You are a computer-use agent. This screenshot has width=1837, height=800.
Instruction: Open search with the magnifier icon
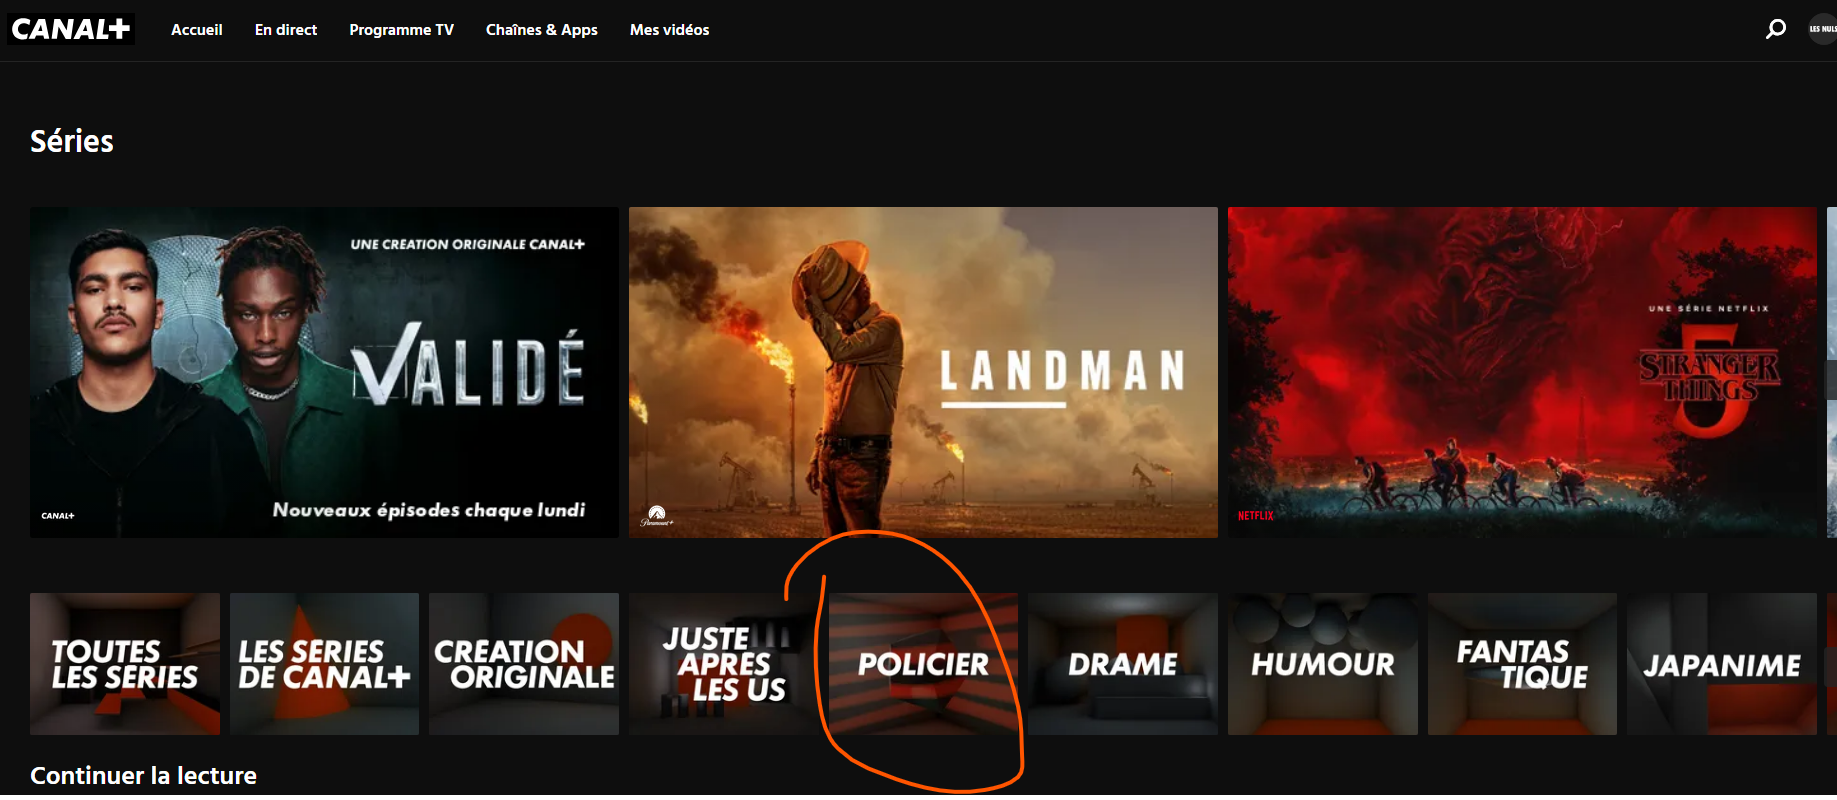pyautogui.click(x=1775, y=29)
